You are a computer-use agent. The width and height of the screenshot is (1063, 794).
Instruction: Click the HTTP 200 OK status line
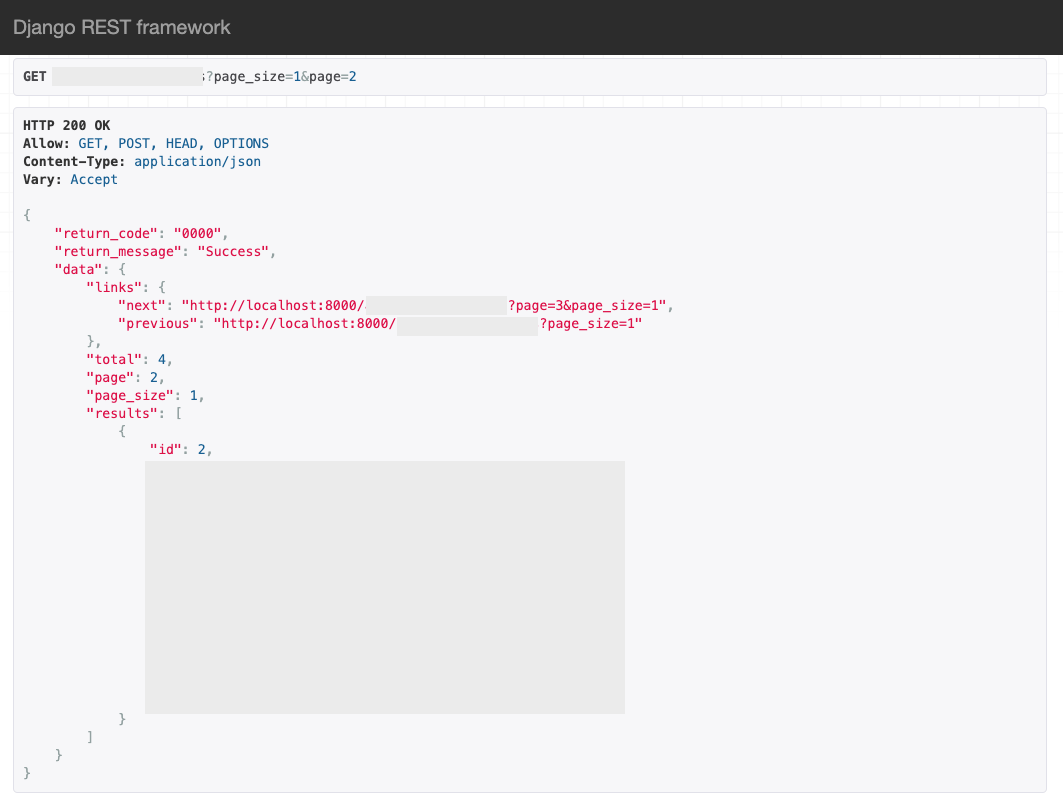point(66,125)
